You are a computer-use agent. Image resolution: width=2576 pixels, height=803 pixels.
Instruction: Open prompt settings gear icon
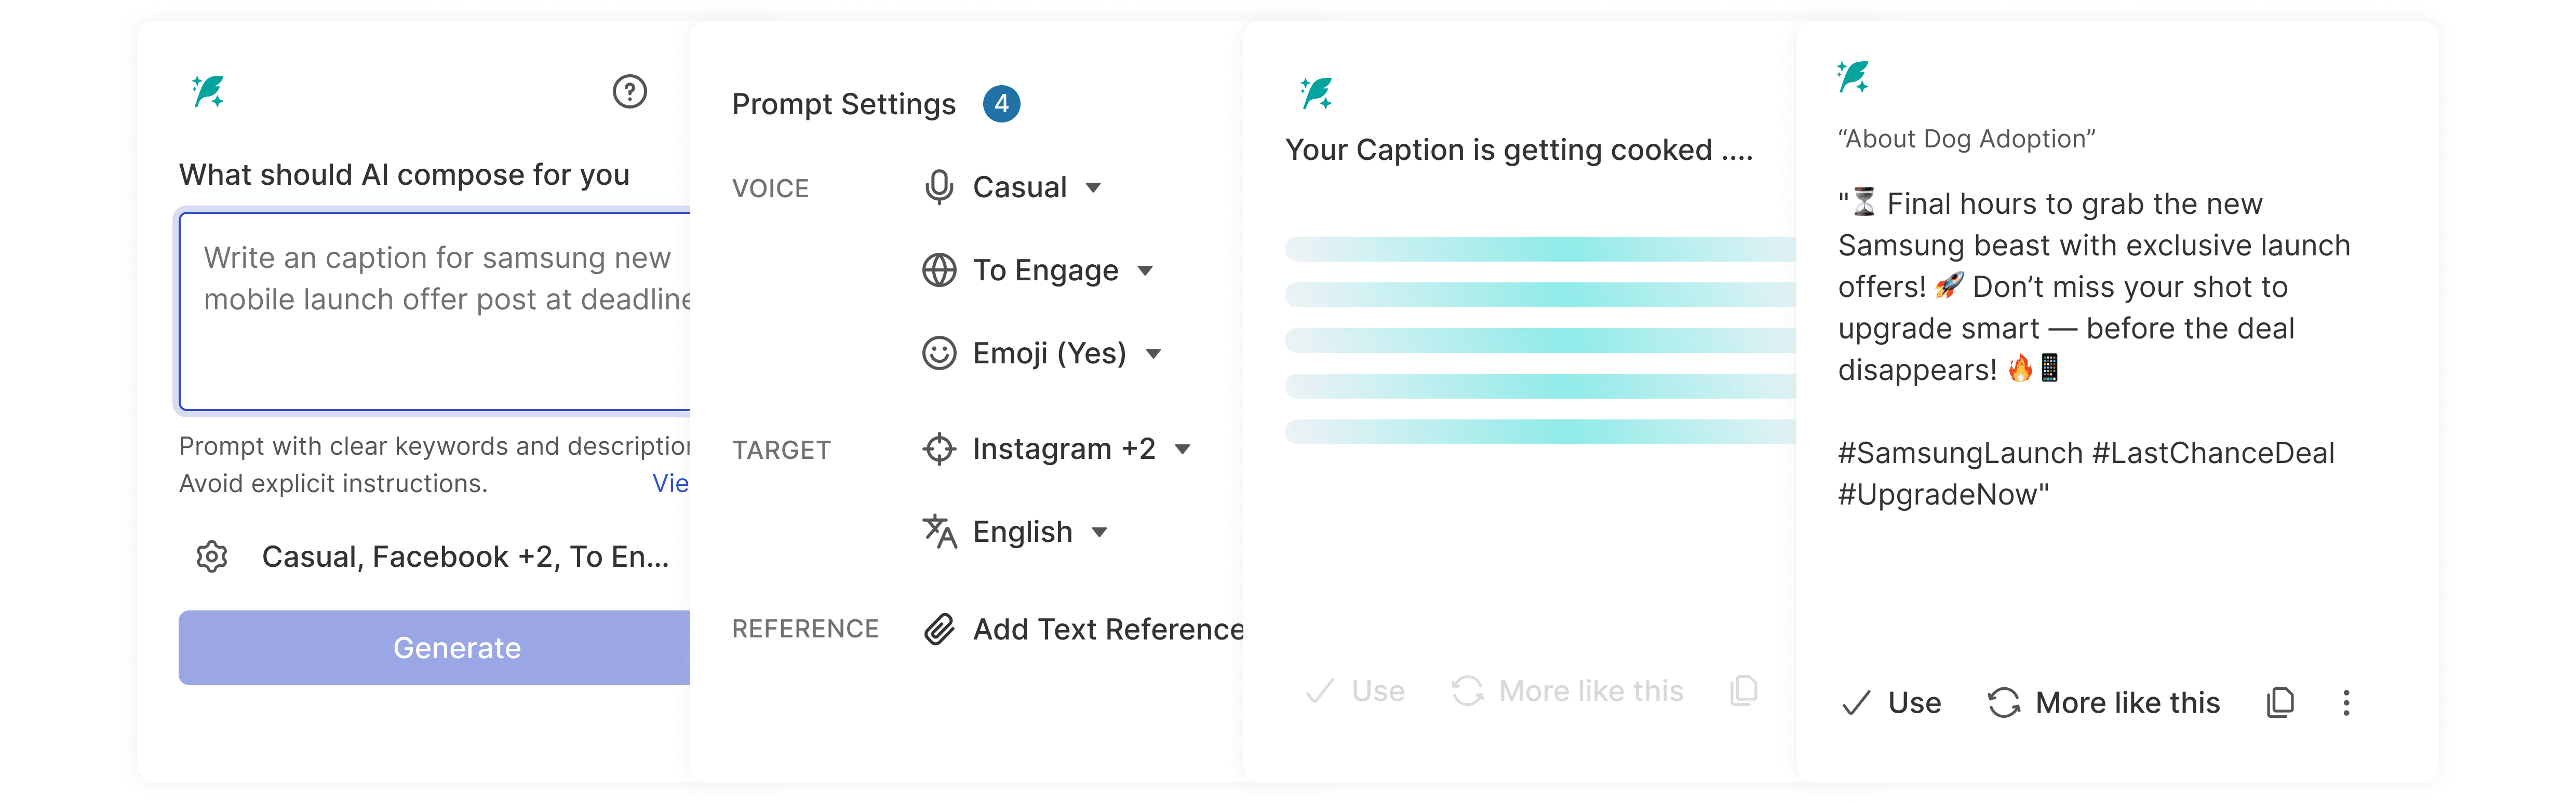tap(212, 556)
